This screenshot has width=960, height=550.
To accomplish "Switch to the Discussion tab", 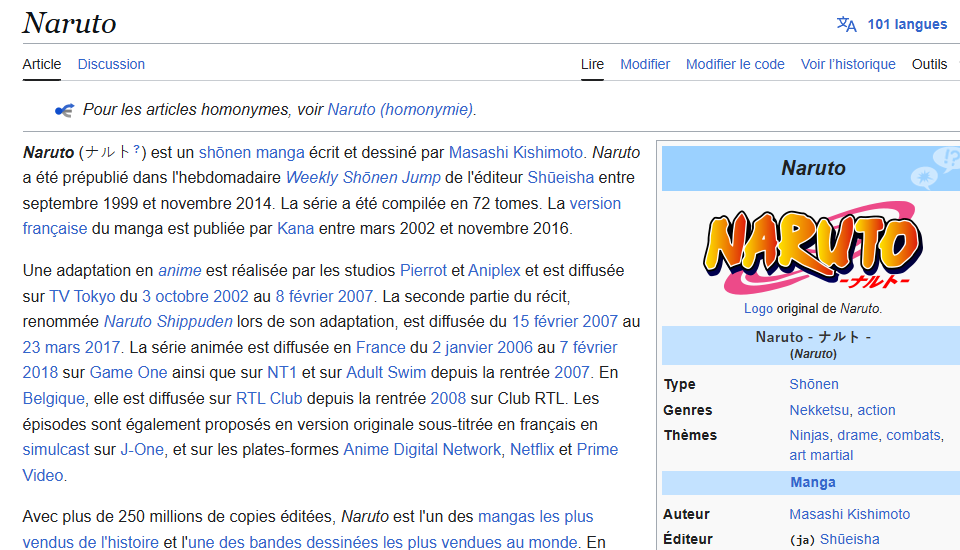I will 111,64.
